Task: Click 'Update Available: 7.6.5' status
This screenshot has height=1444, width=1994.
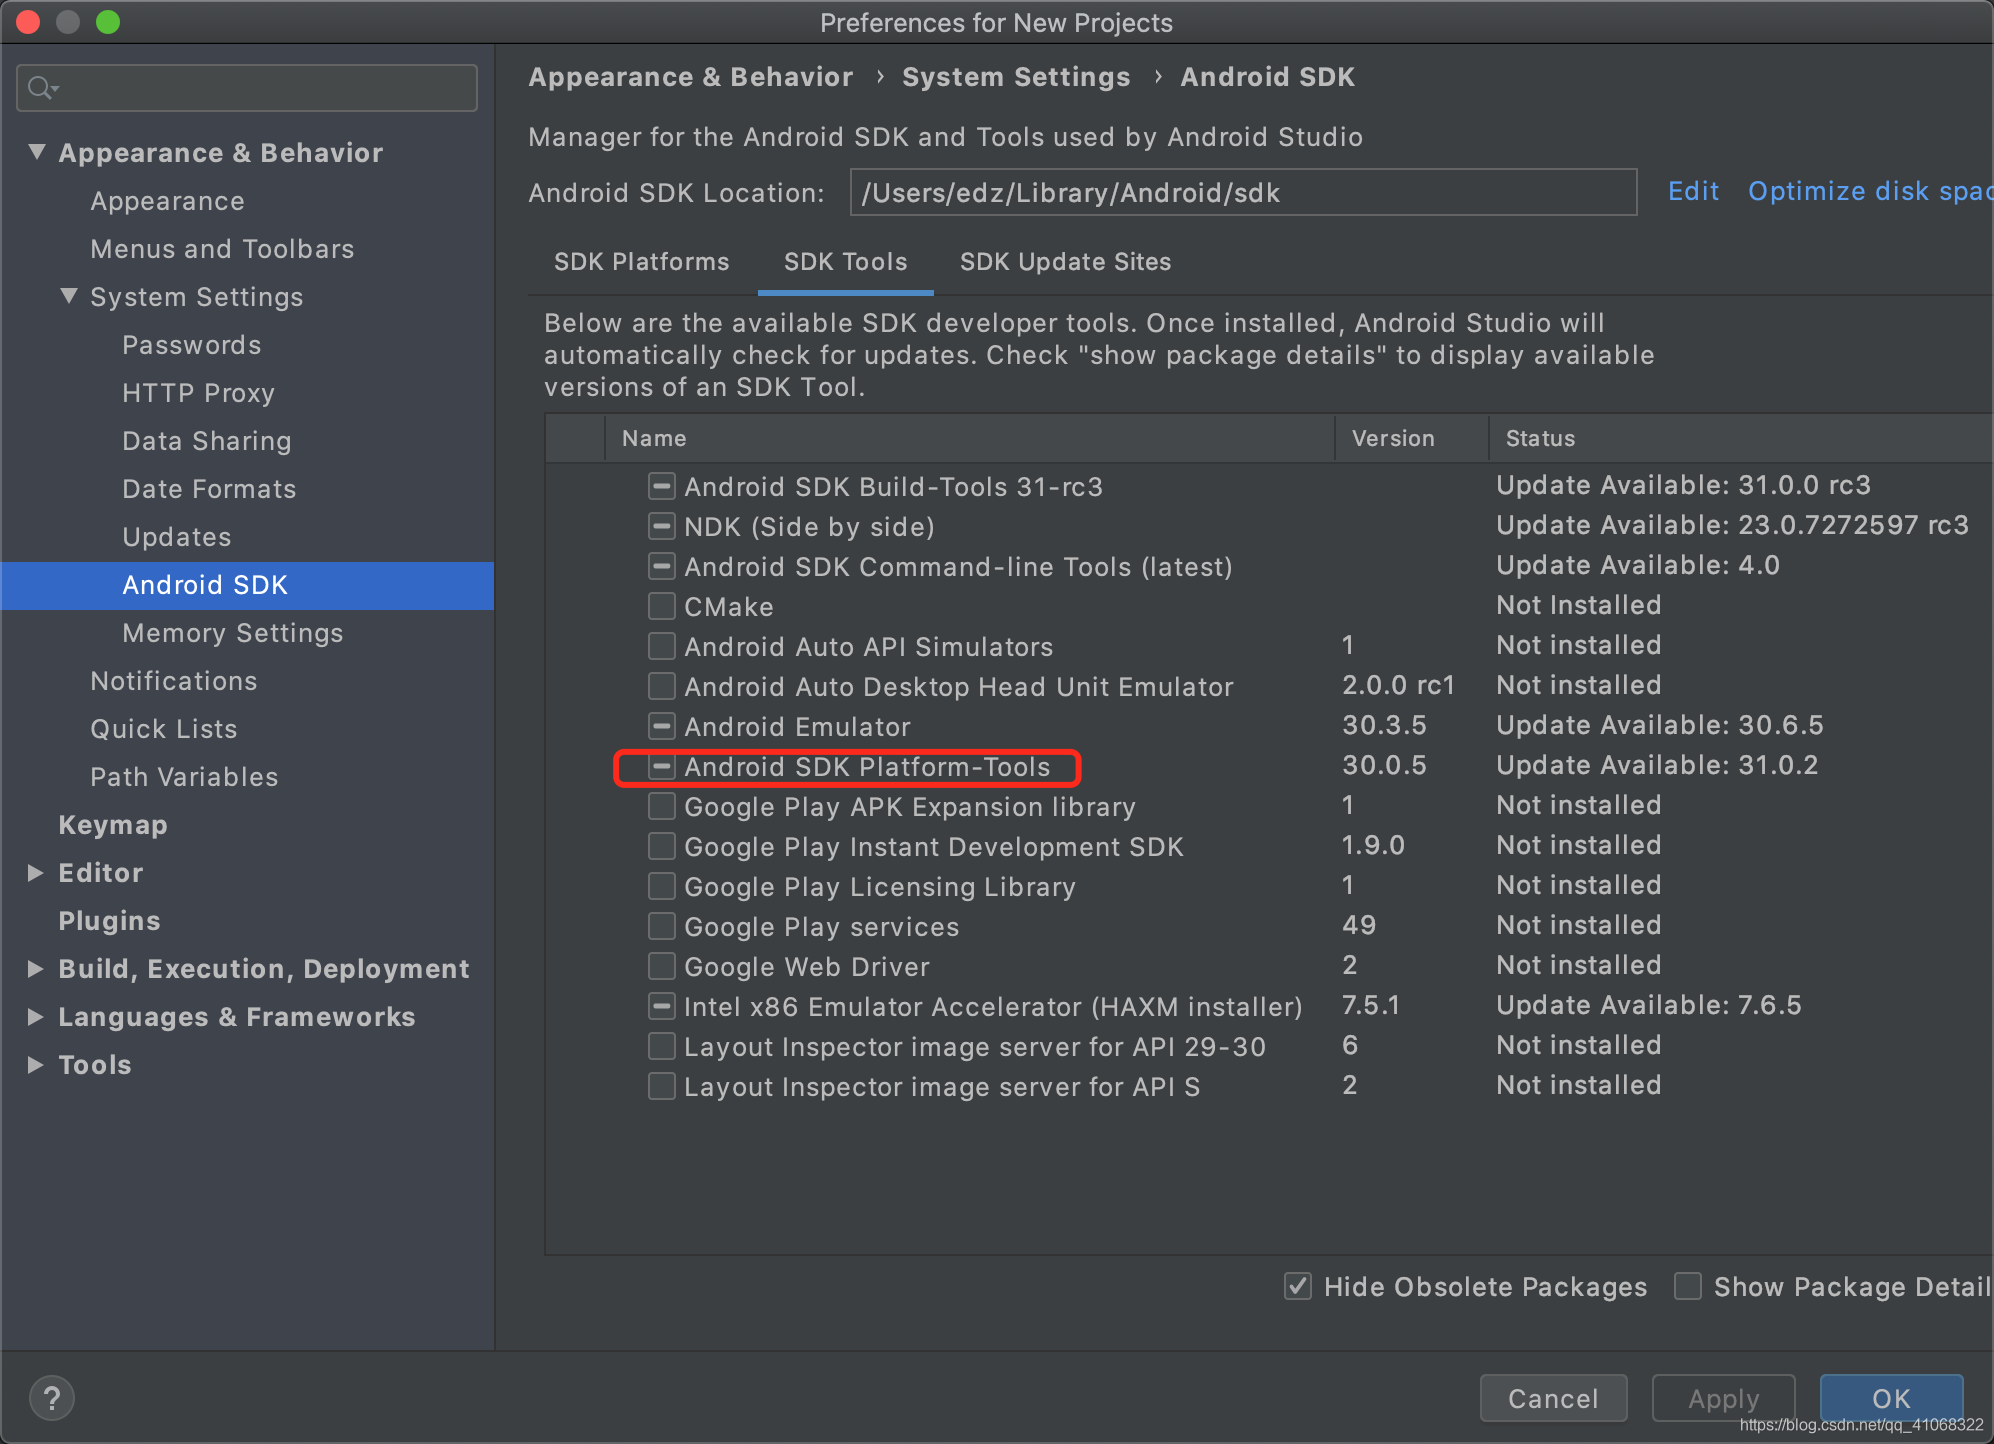Action: pos(1648,1005)
